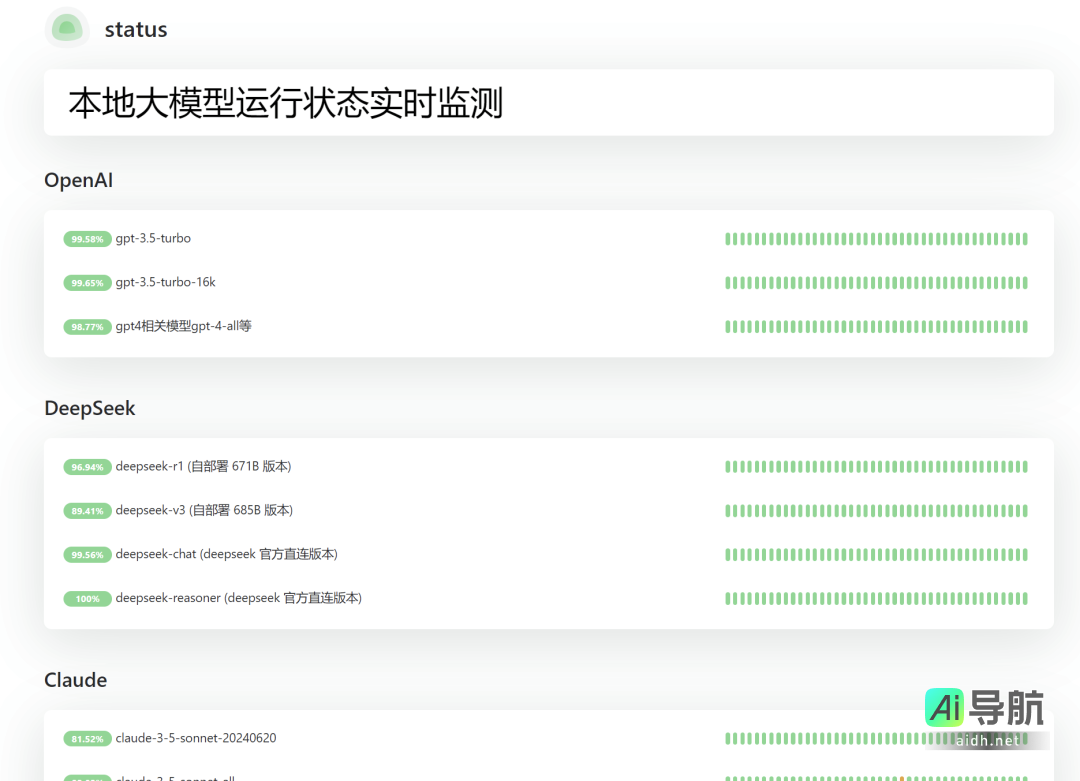The image size is (1080, 781).
Task: Click the OpenAI section heading
Action: (79, 180)
